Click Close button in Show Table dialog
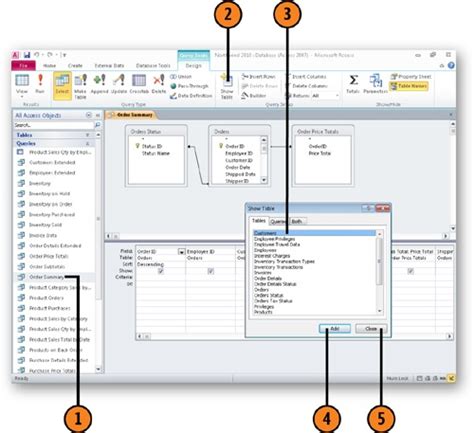The image size is (474, 433). click(371, 329)
